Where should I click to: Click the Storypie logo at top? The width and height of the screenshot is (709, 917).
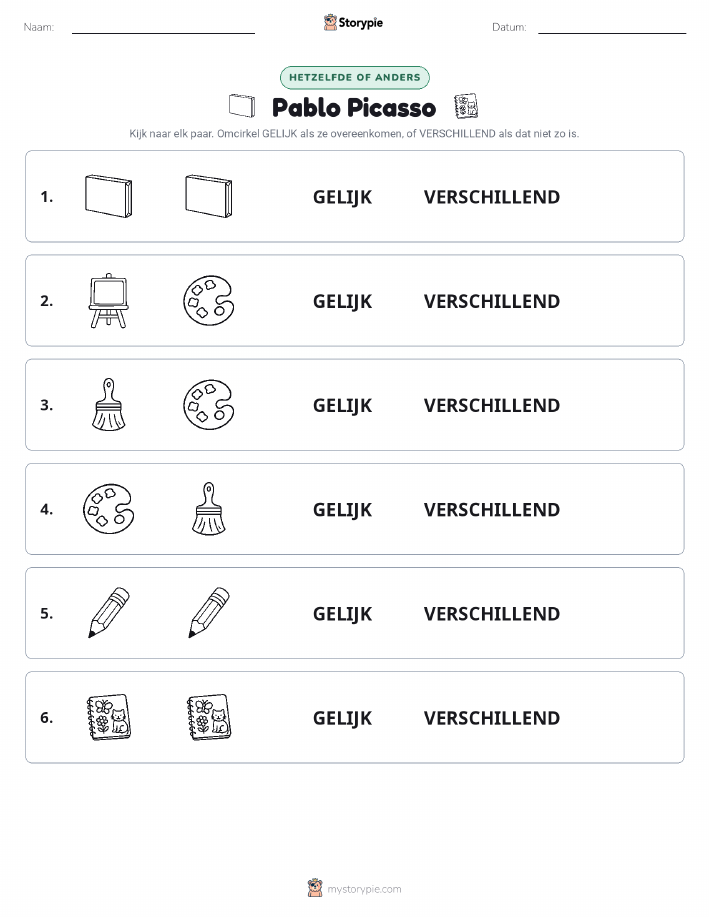(x=353, y=23)
